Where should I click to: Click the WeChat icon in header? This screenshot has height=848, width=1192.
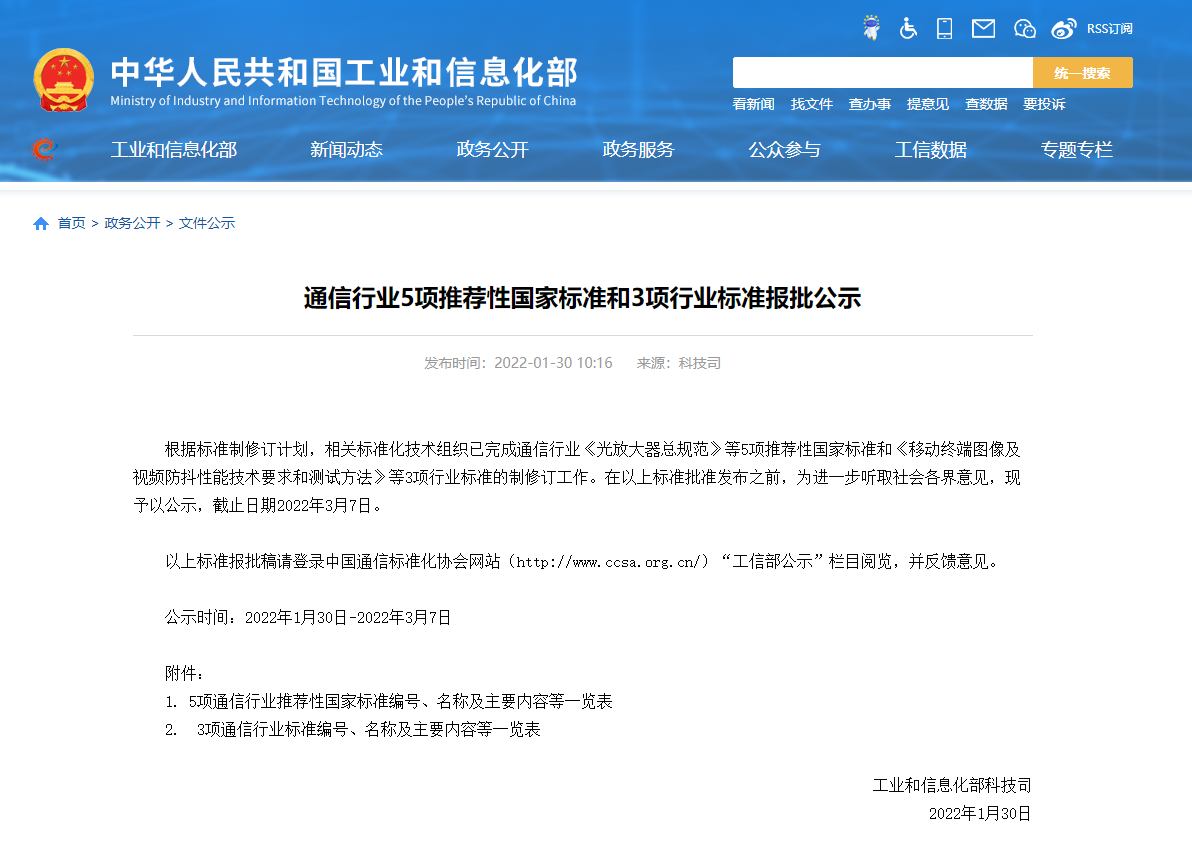1024,28
